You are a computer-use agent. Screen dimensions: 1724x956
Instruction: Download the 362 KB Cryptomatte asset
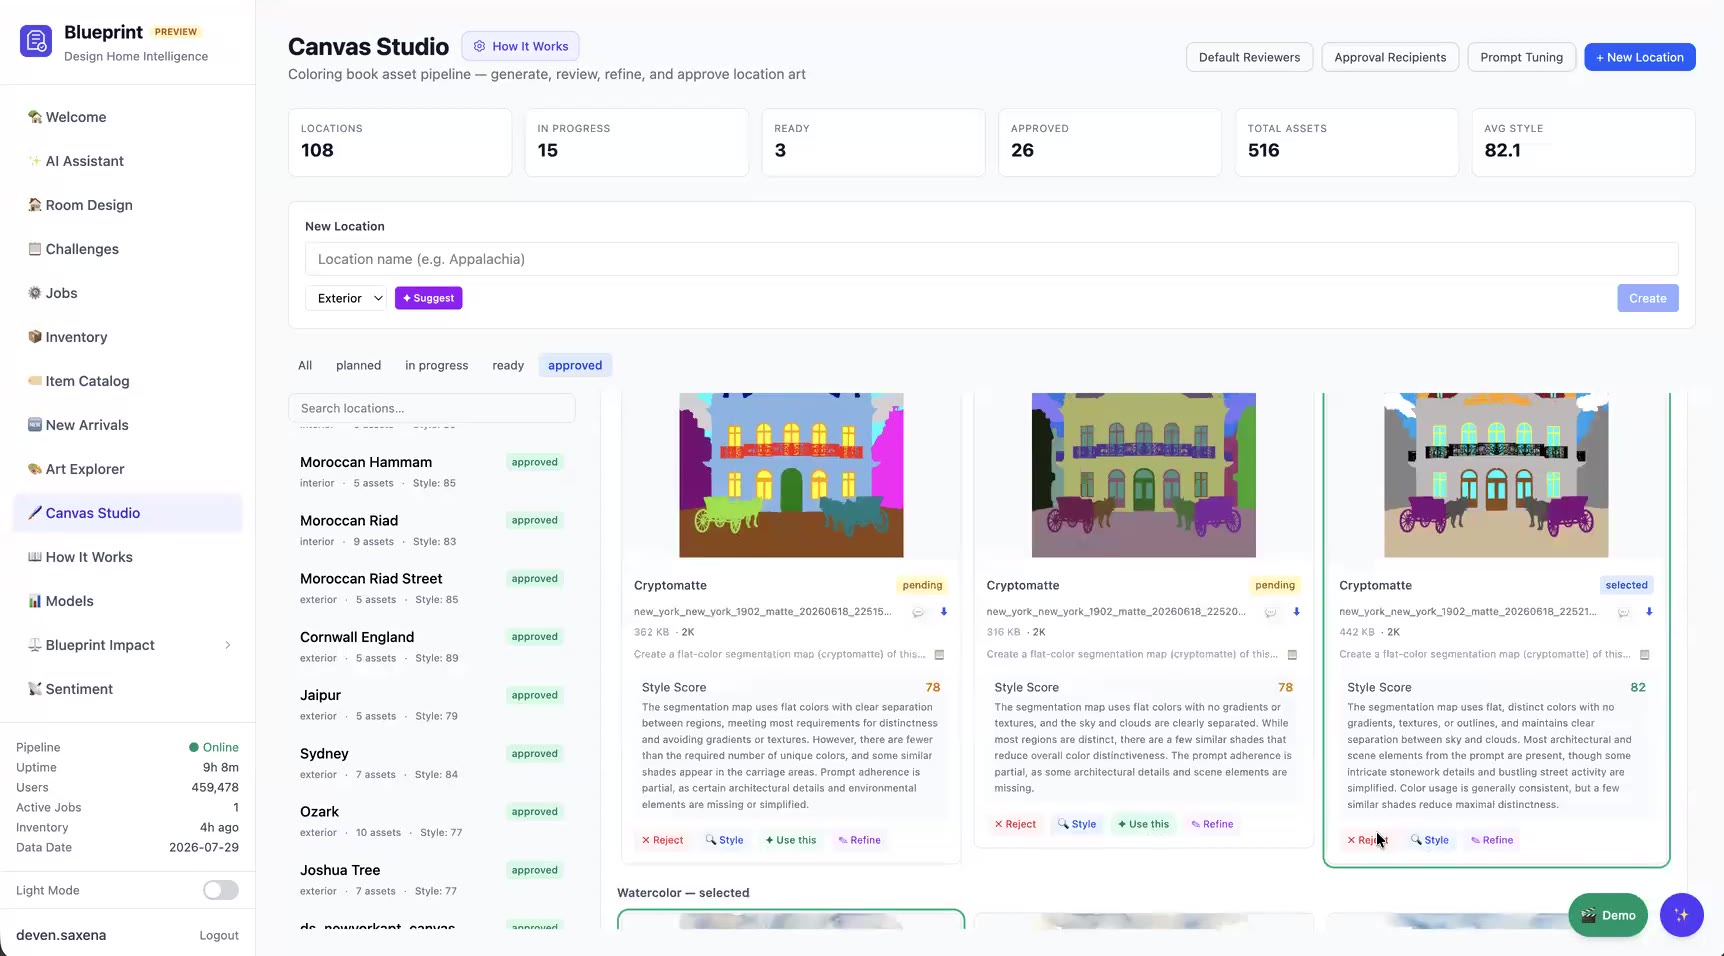[x=943, y=612]
